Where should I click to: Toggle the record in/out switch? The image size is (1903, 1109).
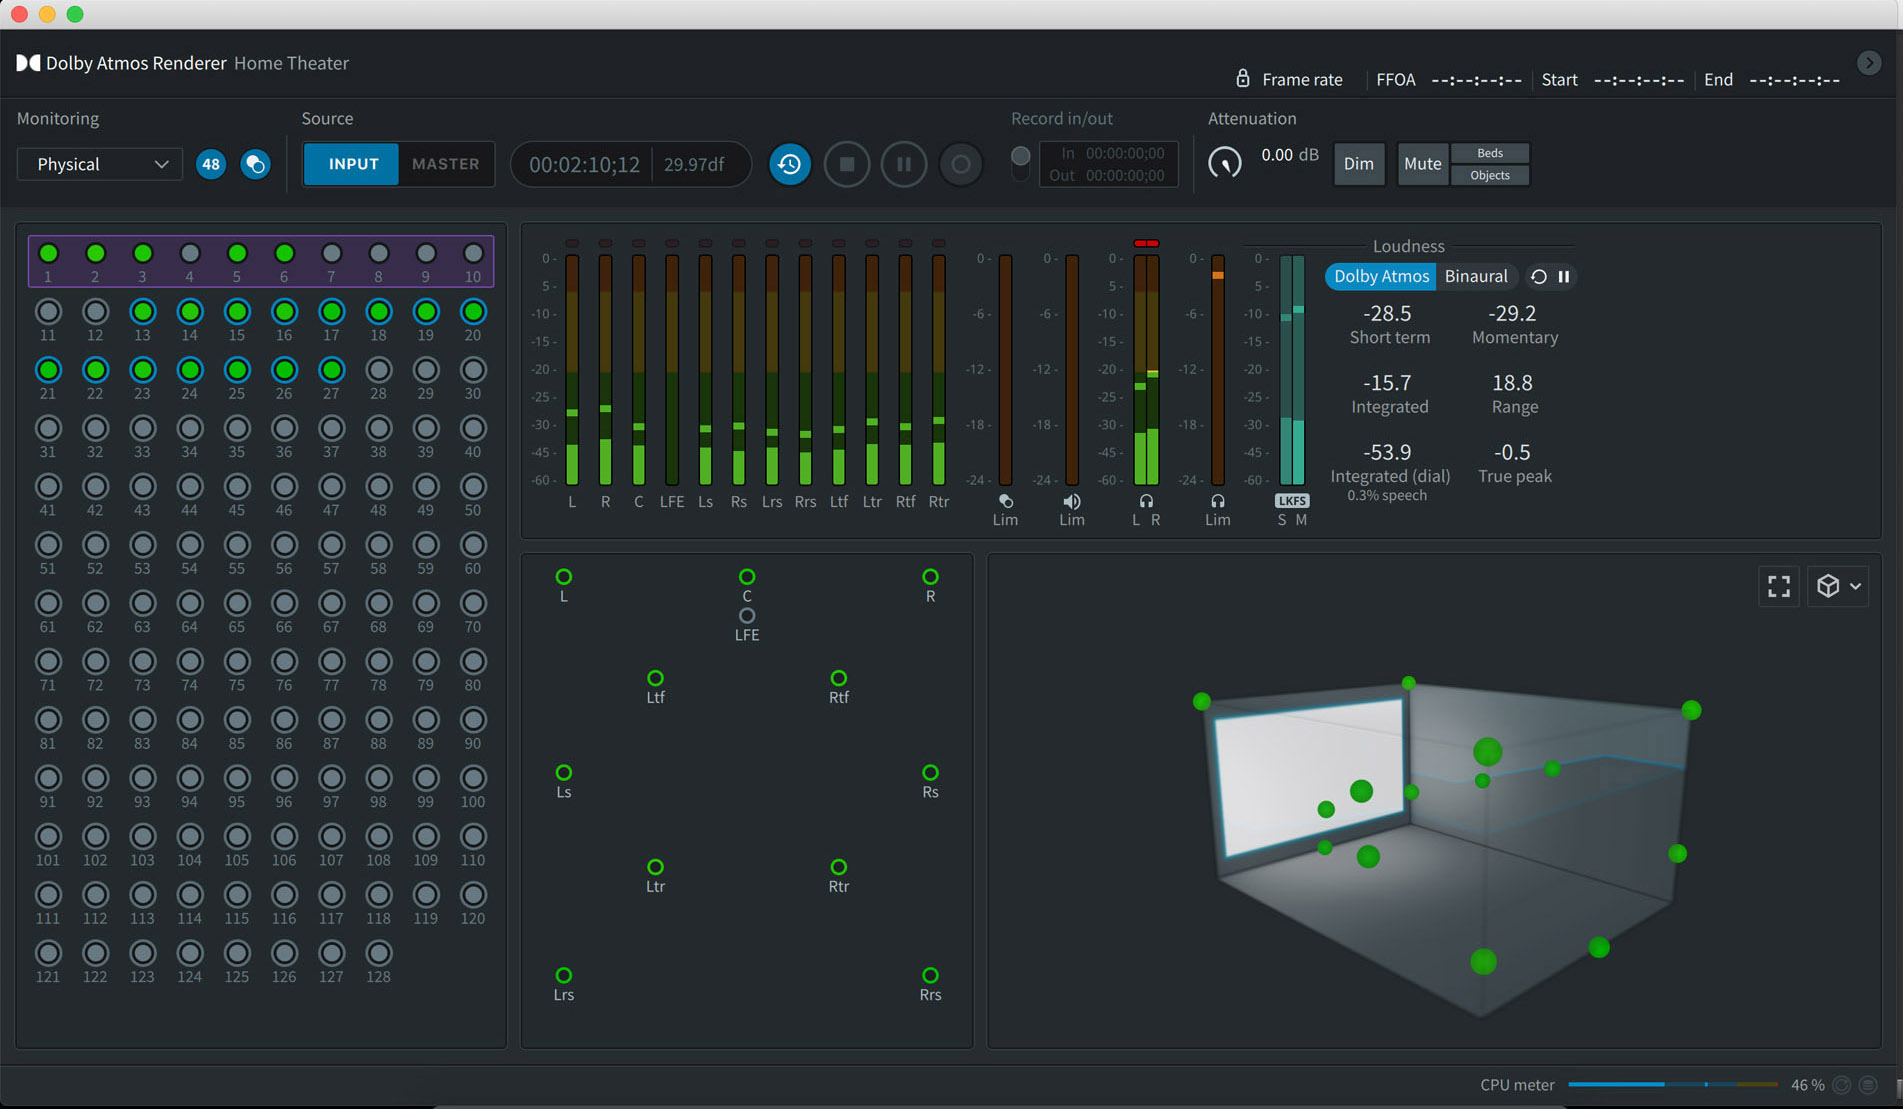coord(1020,163)
